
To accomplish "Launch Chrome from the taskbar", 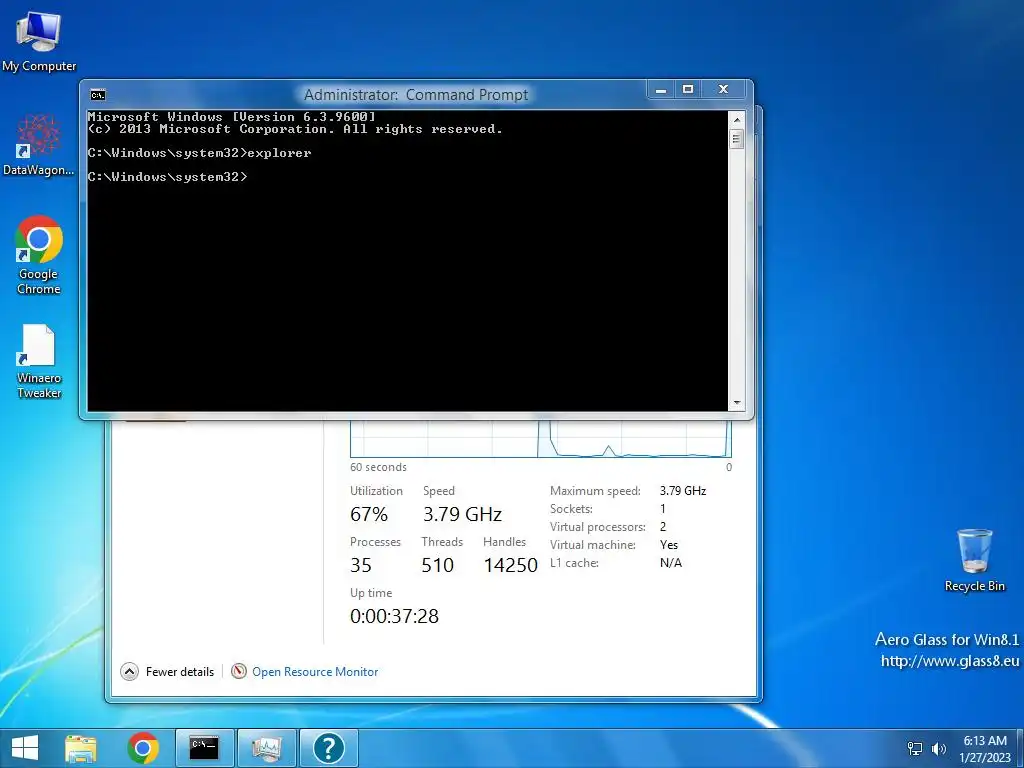I will (143, 748).
